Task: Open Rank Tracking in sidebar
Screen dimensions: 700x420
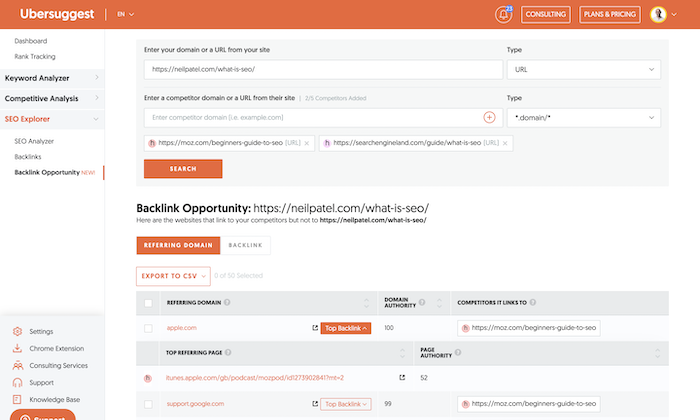Action: (x=35, y=56)
